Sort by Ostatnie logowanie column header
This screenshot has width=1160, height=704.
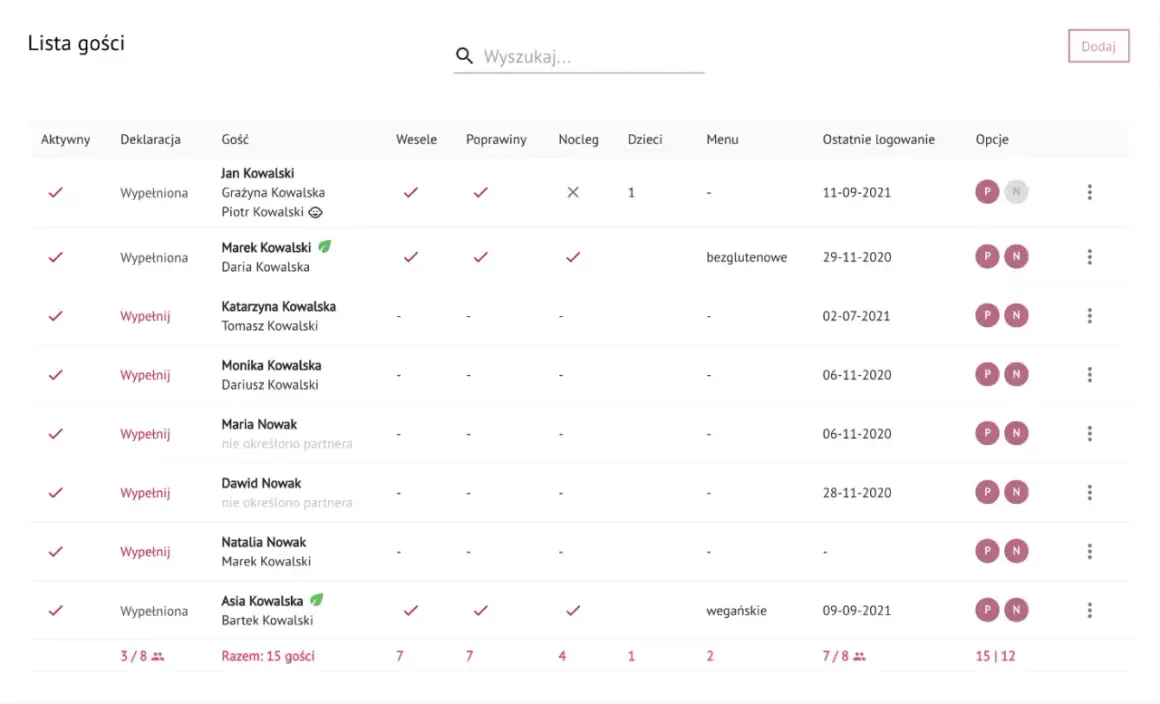[878, 139]
